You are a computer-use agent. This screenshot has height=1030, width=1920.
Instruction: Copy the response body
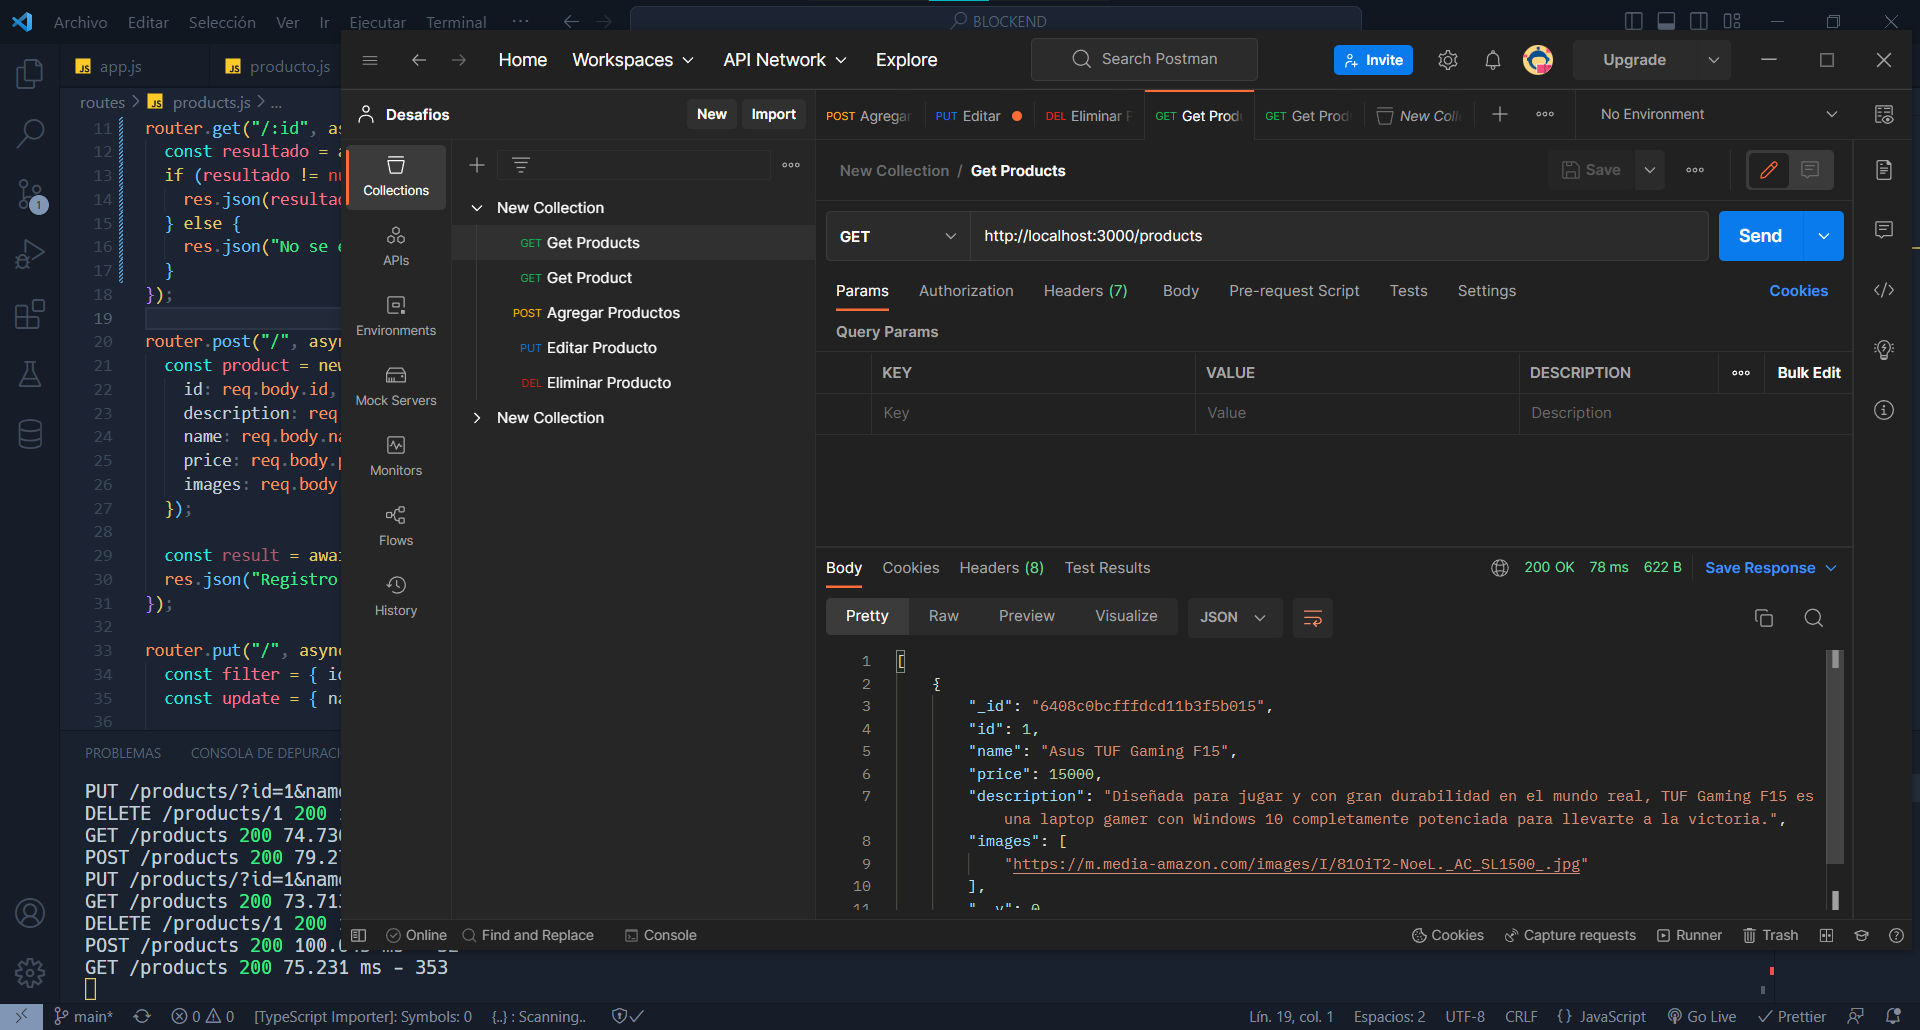coord(1764,618)
